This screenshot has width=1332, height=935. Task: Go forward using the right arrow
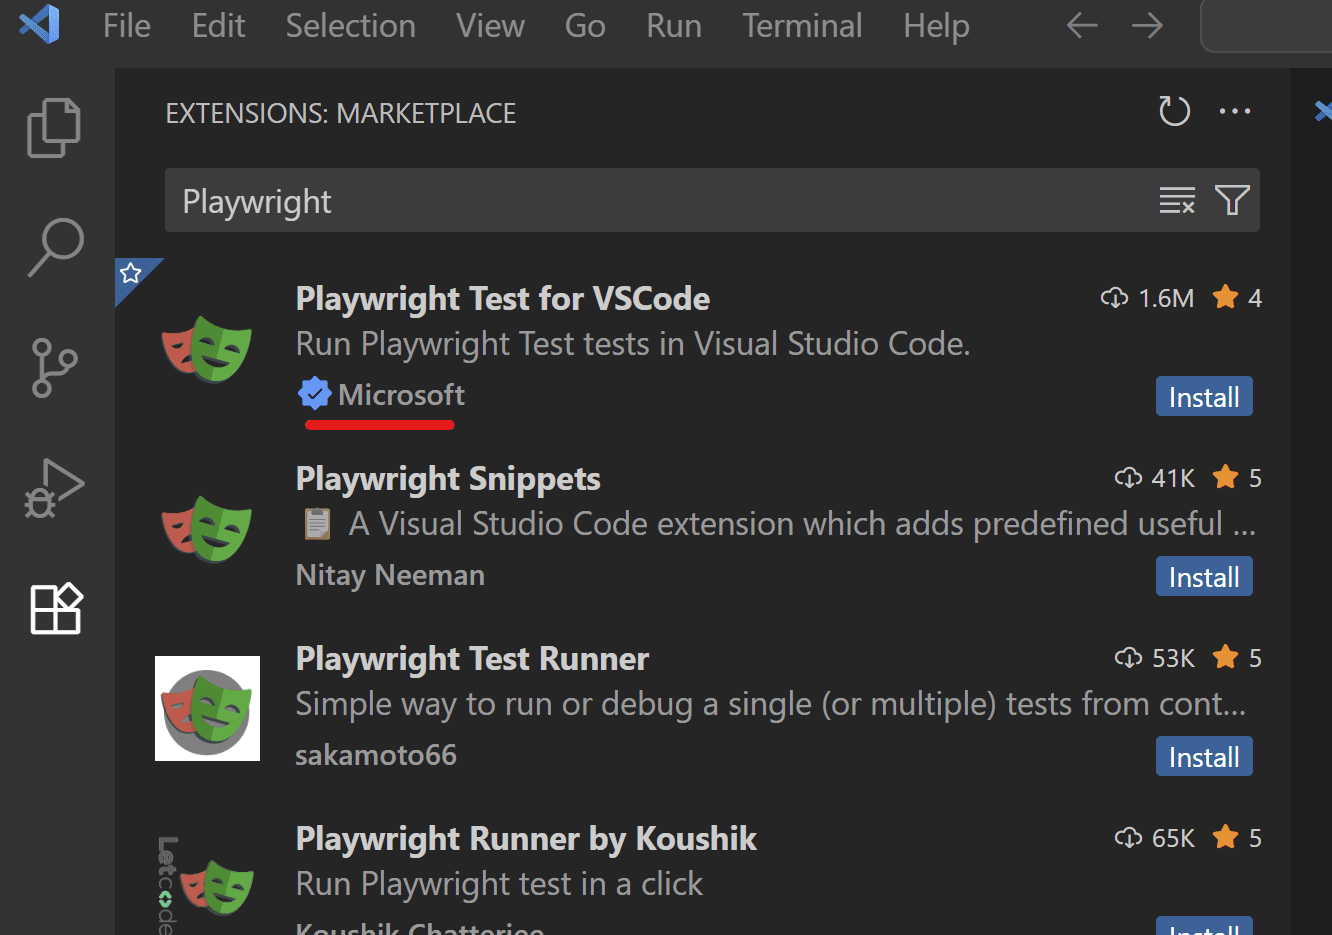pos(1147,25)
